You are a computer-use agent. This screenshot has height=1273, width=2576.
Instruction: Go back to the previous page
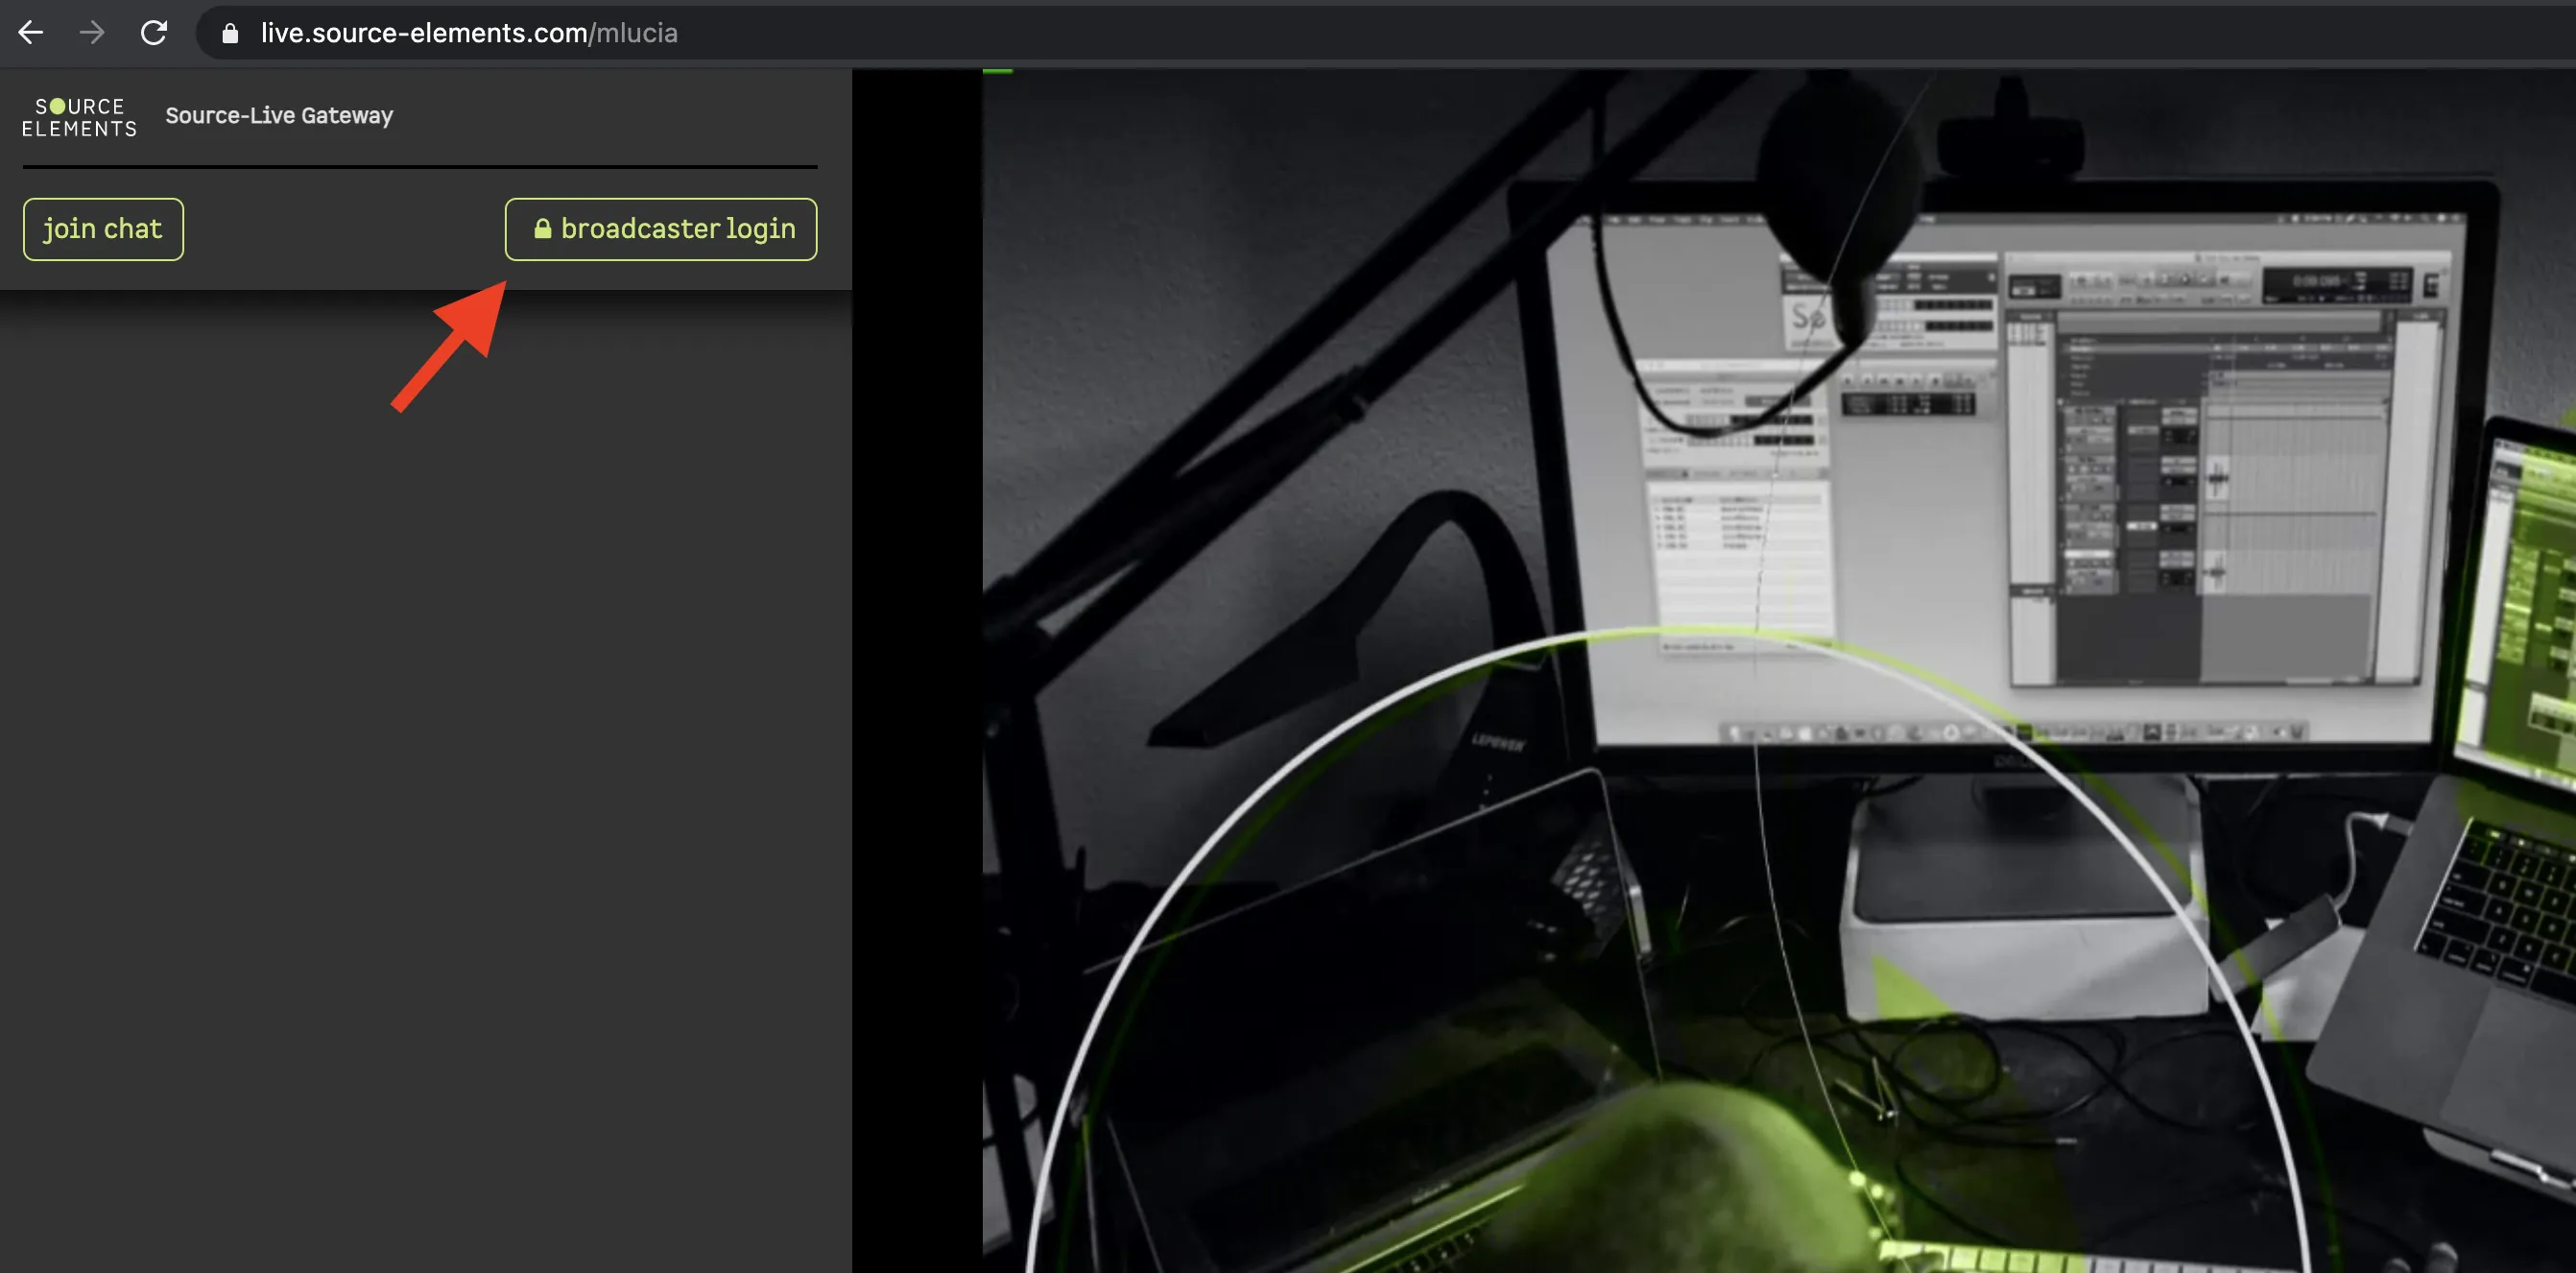click(31, 33)
